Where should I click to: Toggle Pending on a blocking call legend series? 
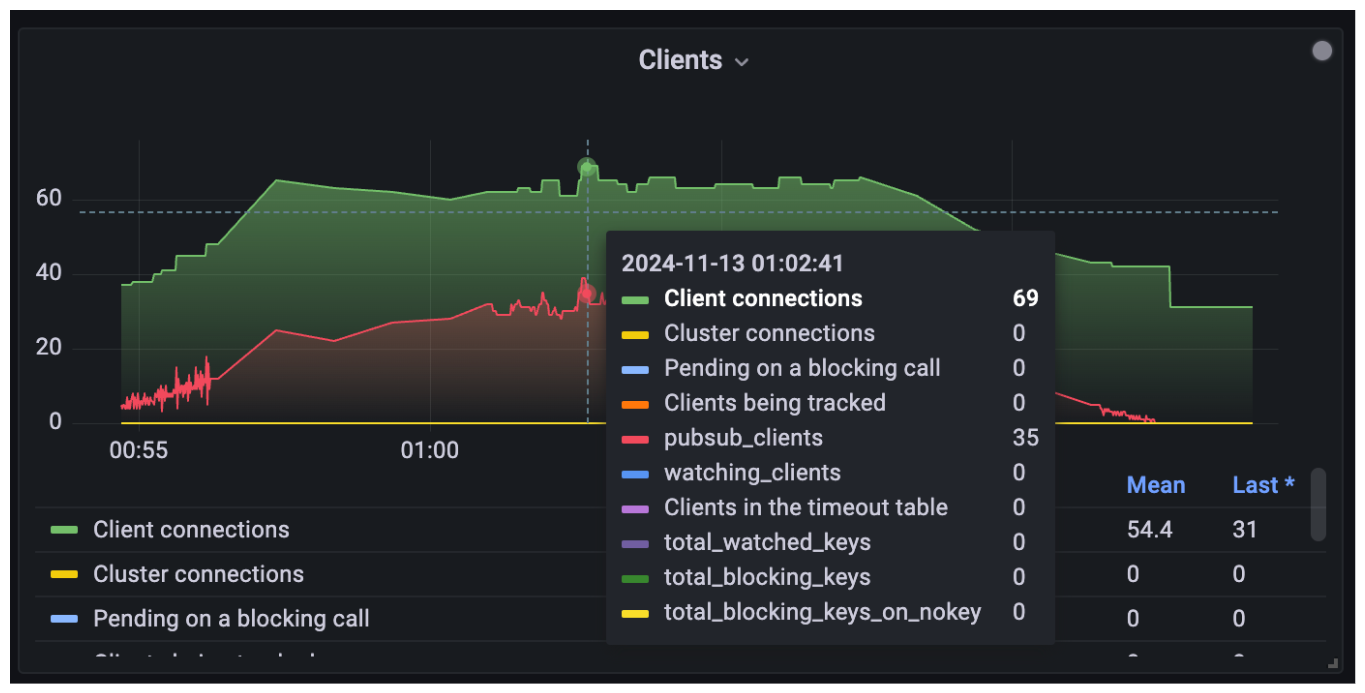click(x=231, y=619)
